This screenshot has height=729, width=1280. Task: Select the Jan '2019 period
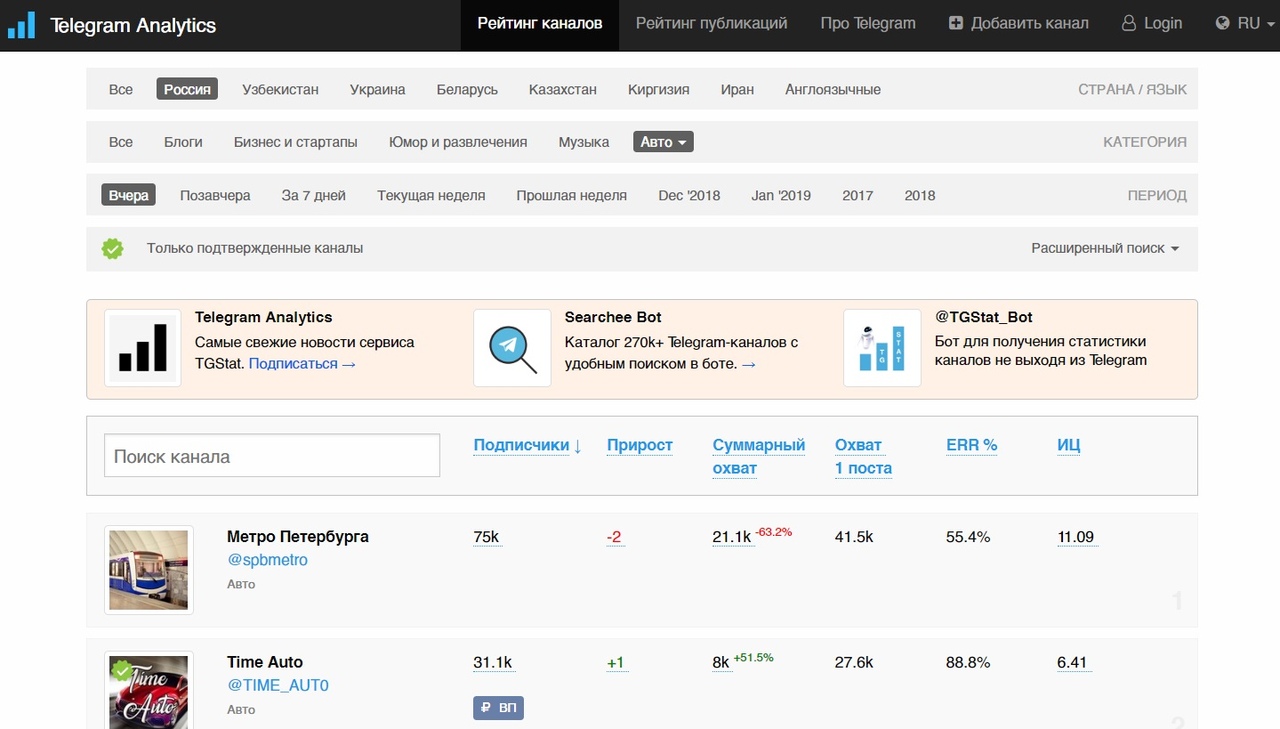(781, 195)
